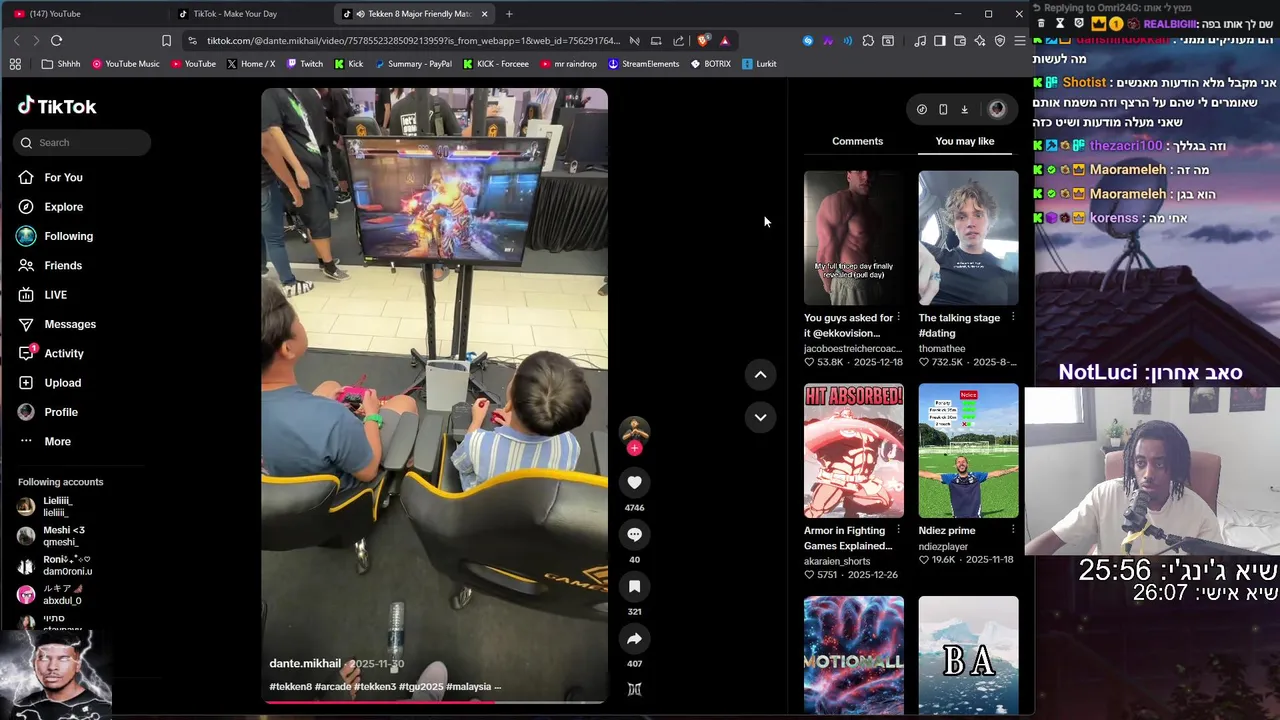Open the abxdul_0 following account
This screenshot has width=1280, height=720.
tap(62, 595)
